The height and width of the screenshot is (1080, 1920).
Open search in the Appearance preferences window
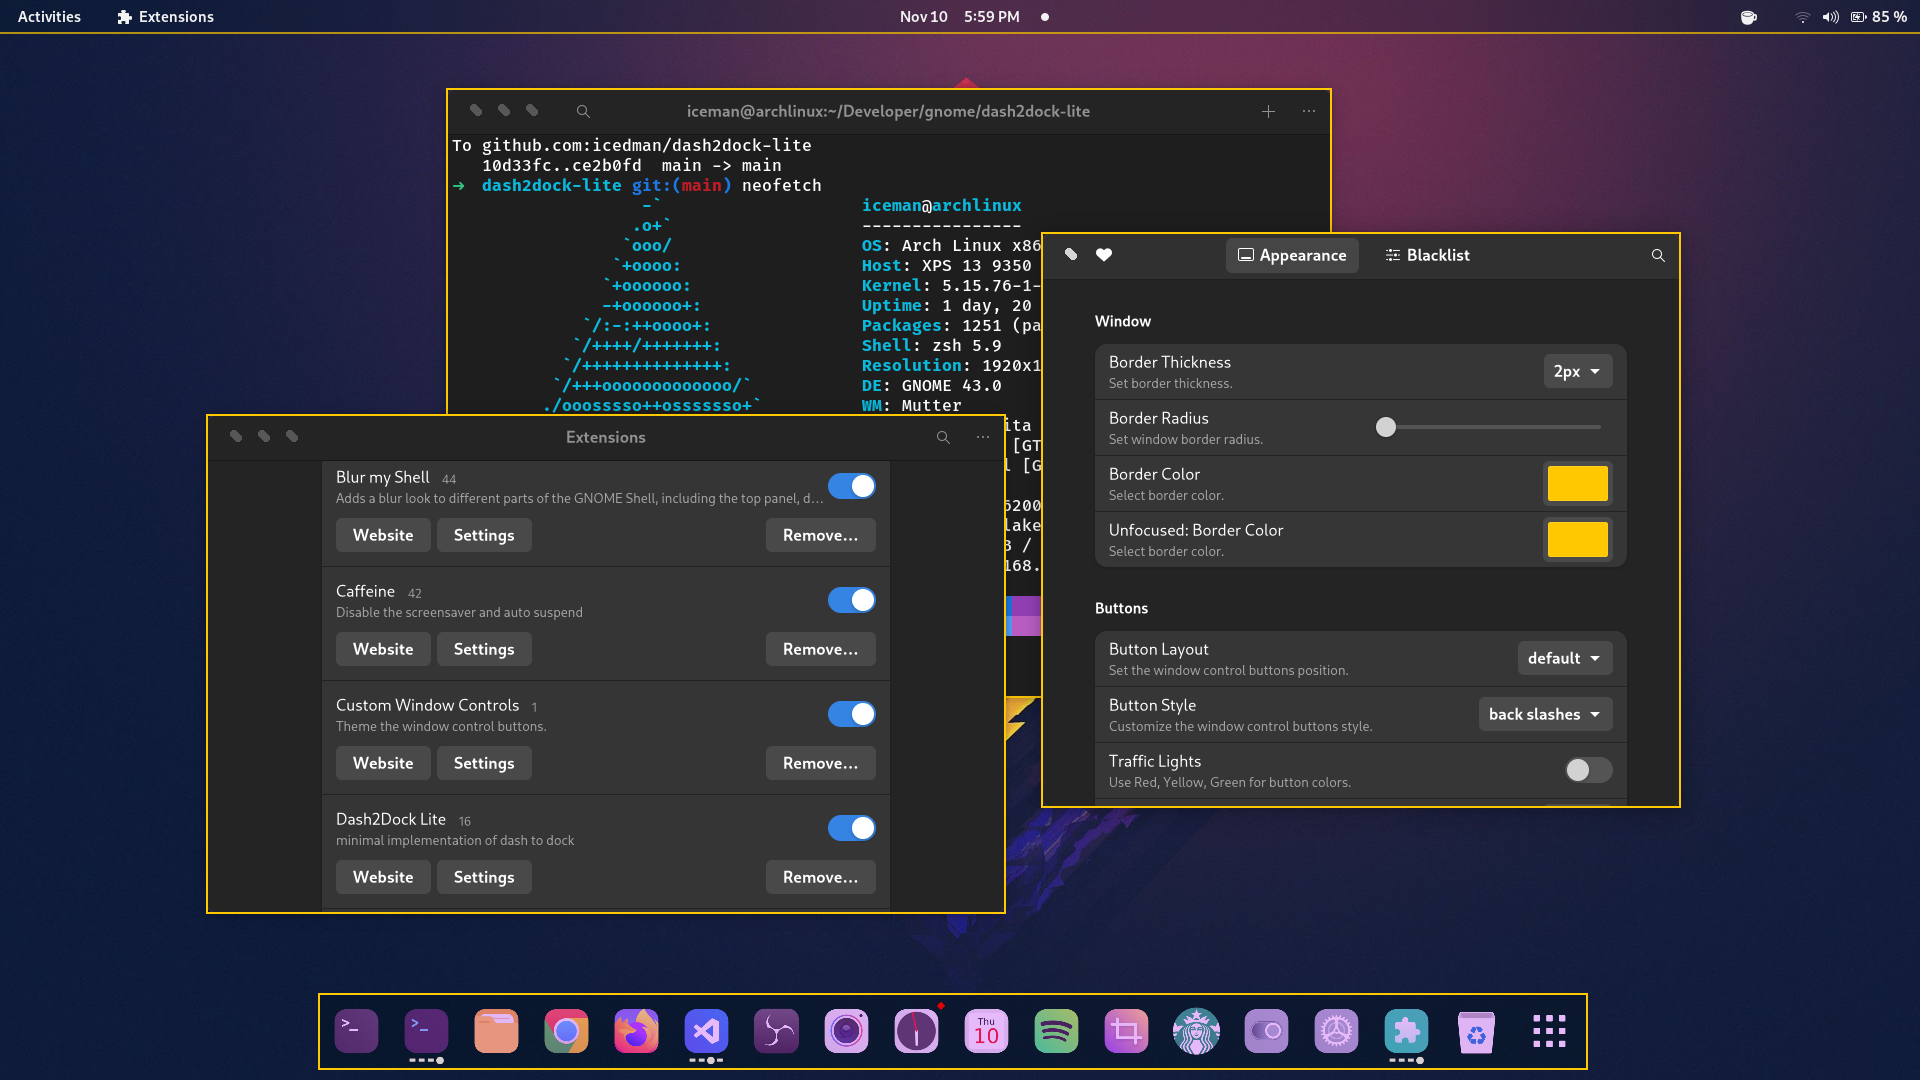point(1657,255)
